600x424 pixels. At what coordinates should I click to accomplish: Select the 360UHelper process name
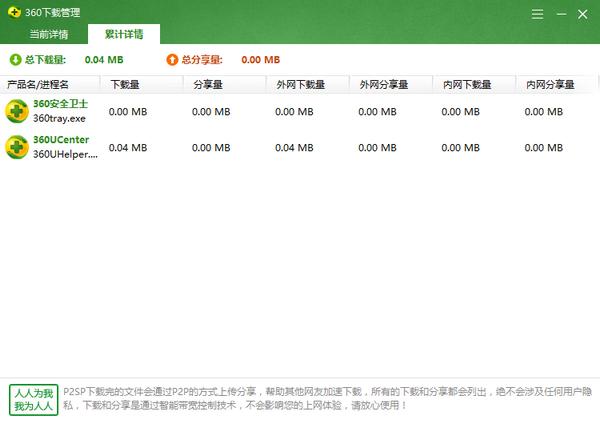point(65,154)
